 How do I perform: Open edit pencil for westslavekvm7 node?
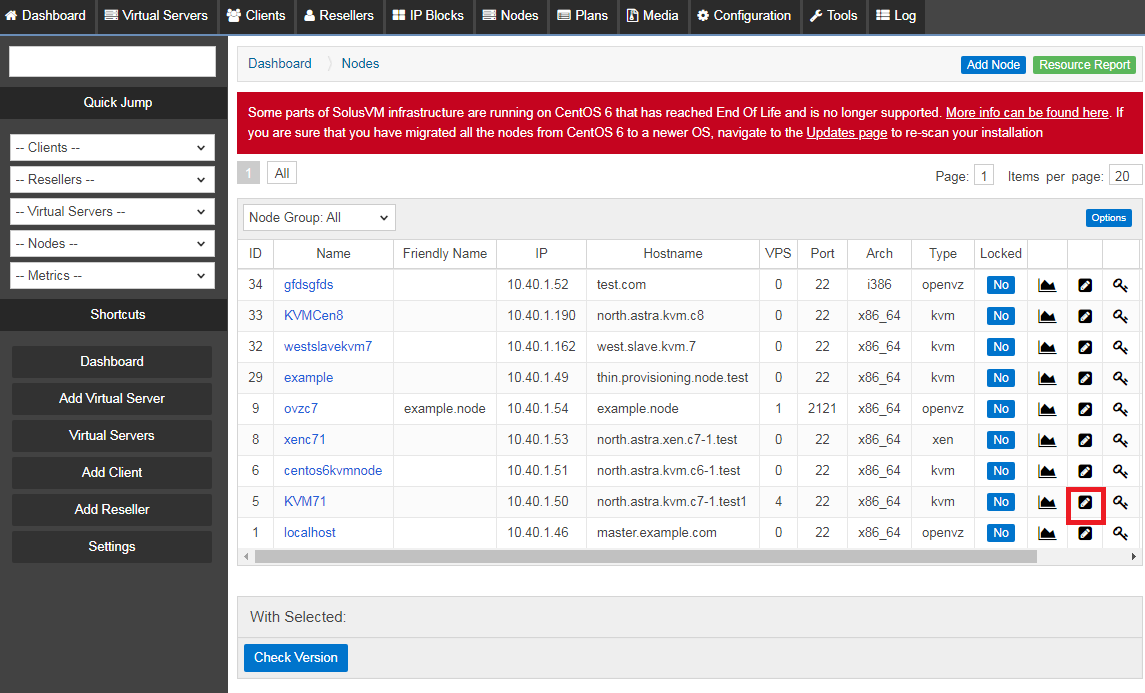(x=1085, y=346)
